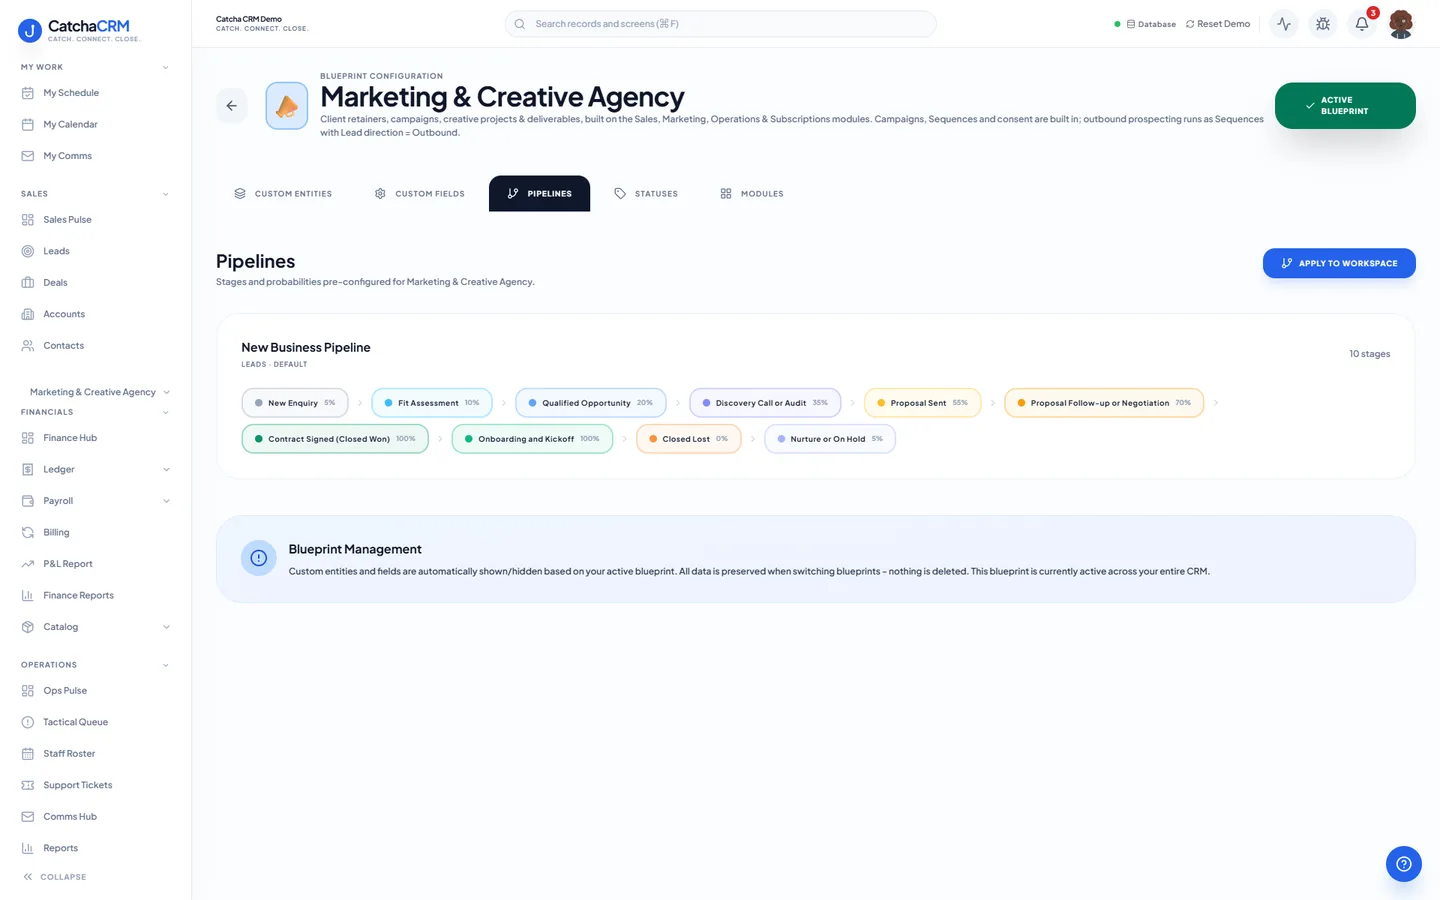
Task: Open Ops Pulse icon
Action: click(x=28, y=691)
